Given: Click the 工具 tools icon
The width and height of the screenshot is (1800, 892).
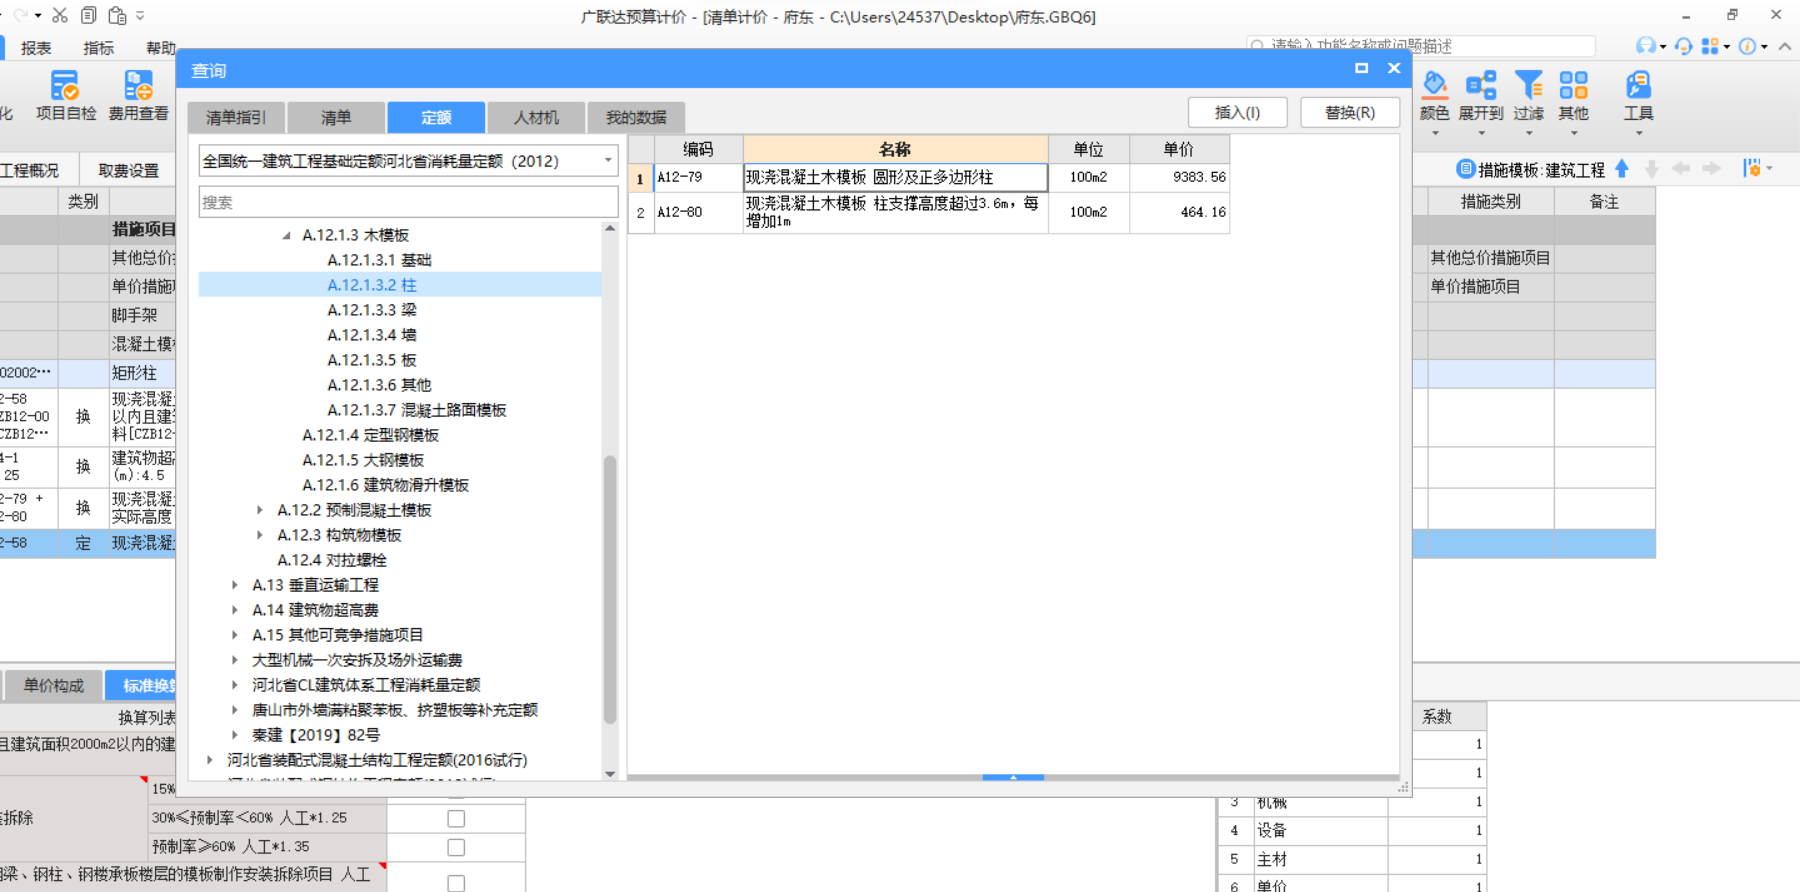Looking at the screenshot, I should pos(1638,85).
